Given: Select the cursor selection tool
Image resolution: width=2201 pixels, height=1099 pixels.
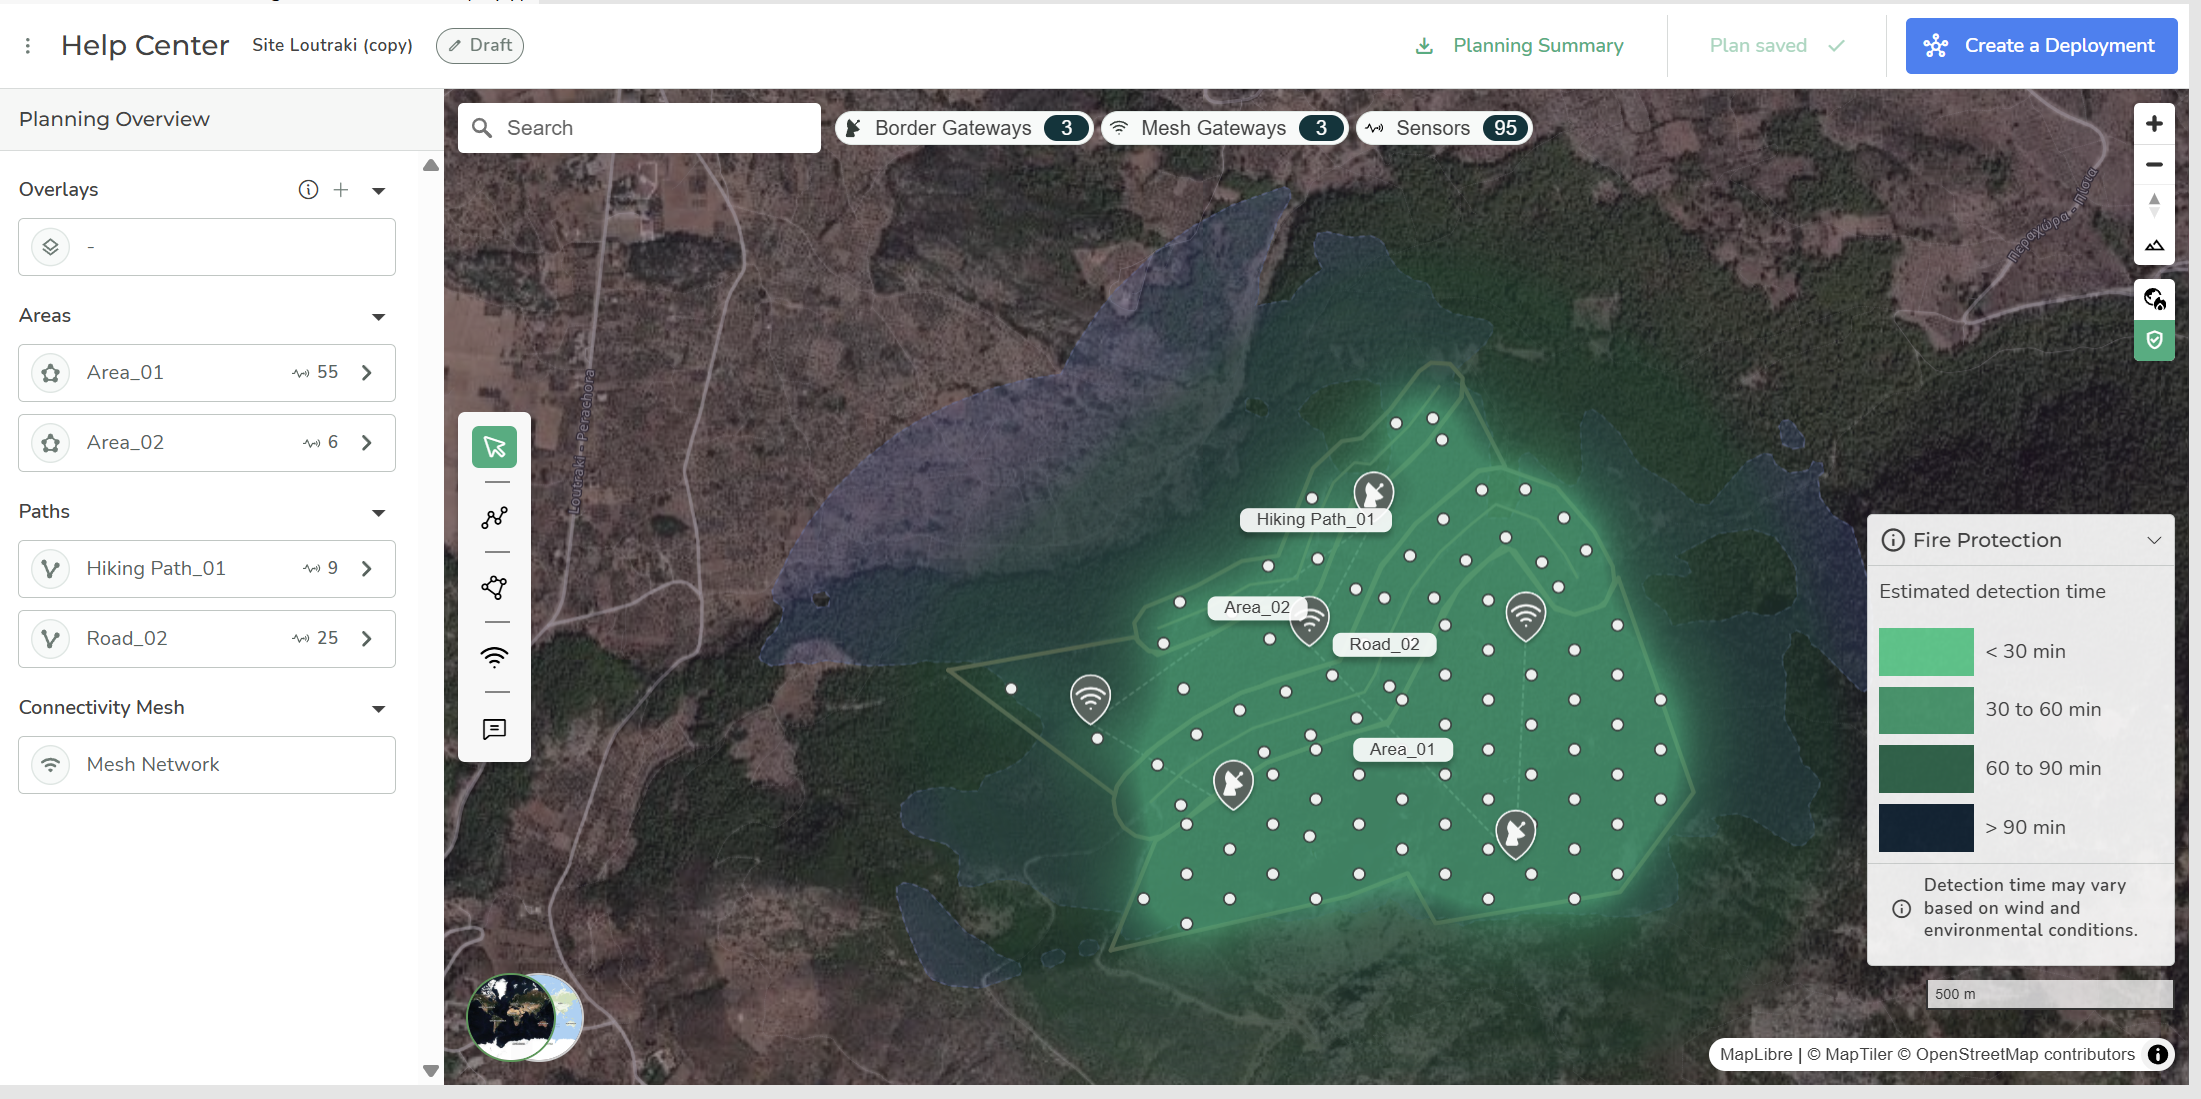Looking at the screenshot, I should 494,447.
